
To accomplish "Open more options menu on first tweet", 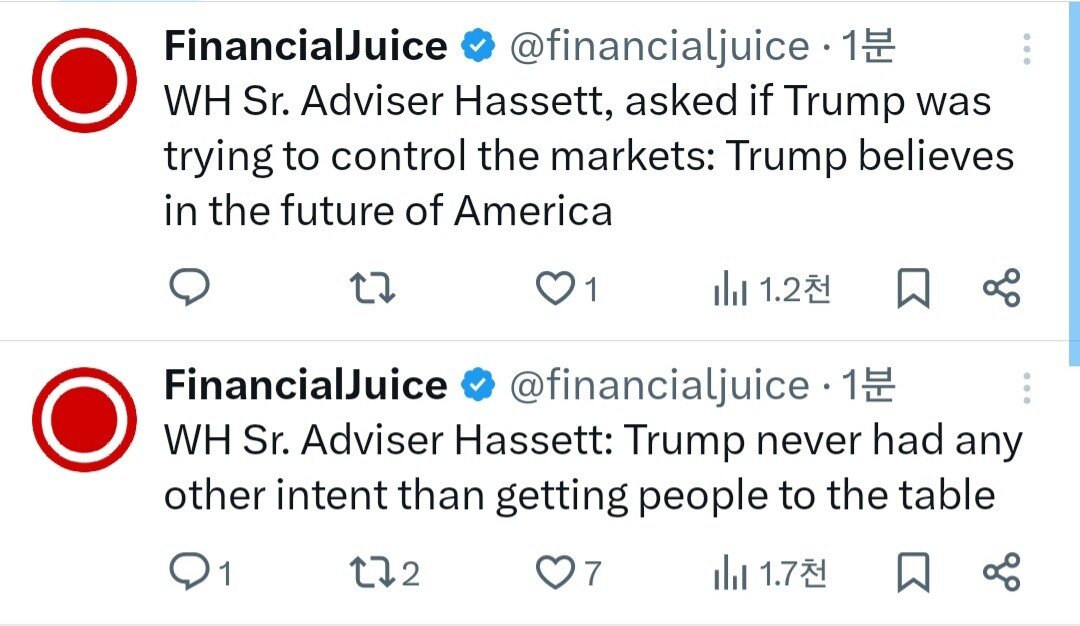I will coord(1026,49).
